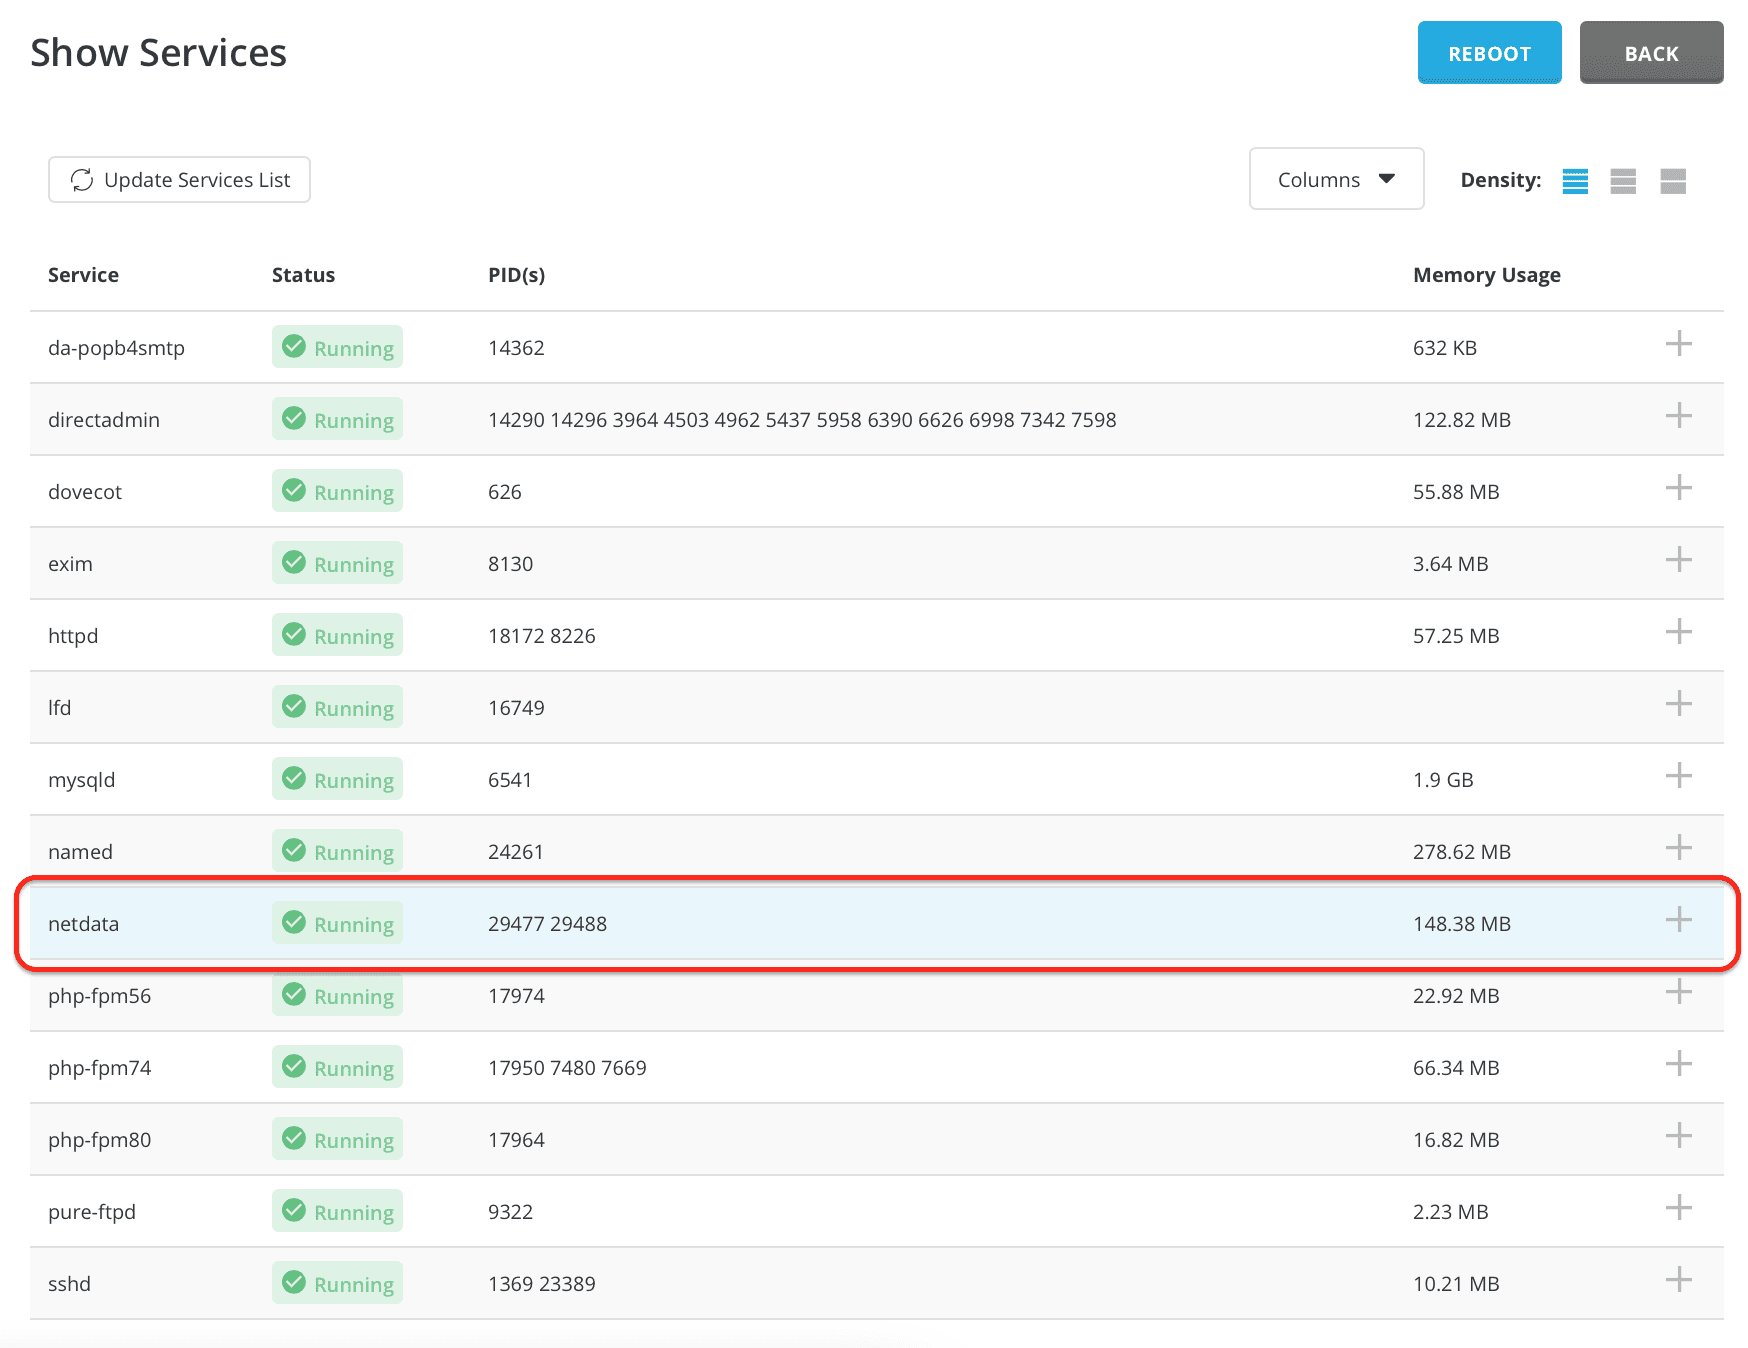
Task: Select the comfortable density view icon
Action: click(1674, 181)
